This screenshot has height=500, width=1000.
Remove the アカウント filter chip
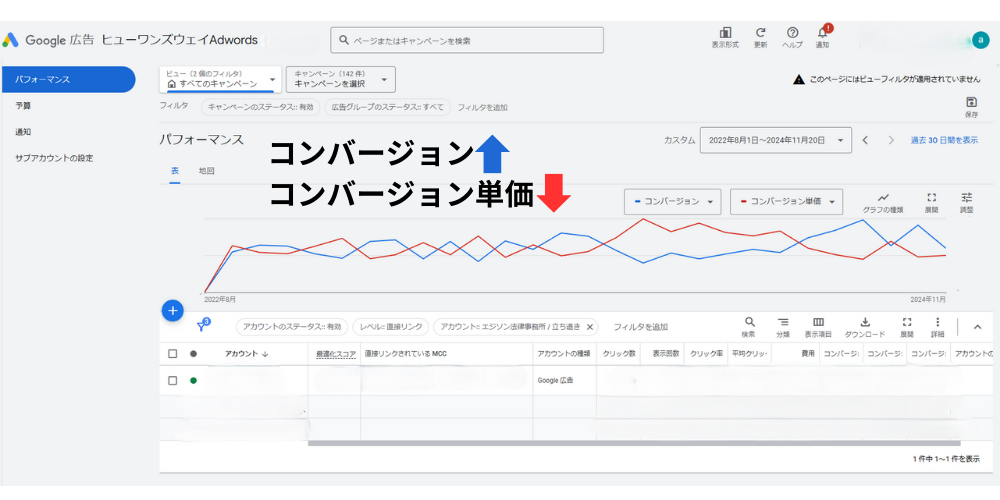[x=590, y=327]
